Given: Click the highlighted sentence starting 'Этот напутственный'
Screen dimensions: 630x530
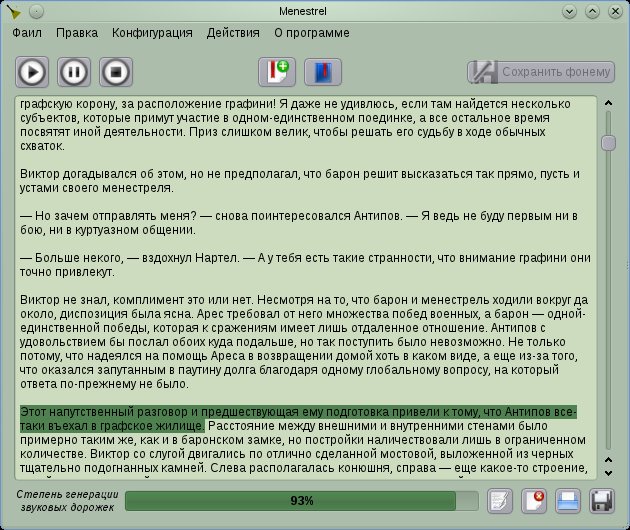Looking at the screenshot, I should pos(298,419).
